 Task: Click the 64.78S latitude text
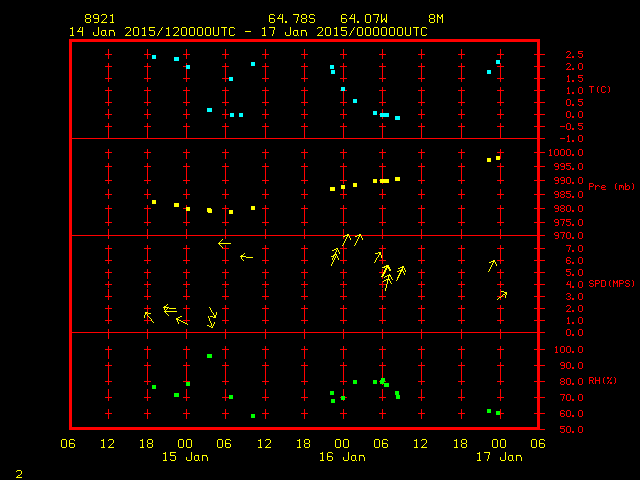tap(287, 19)
